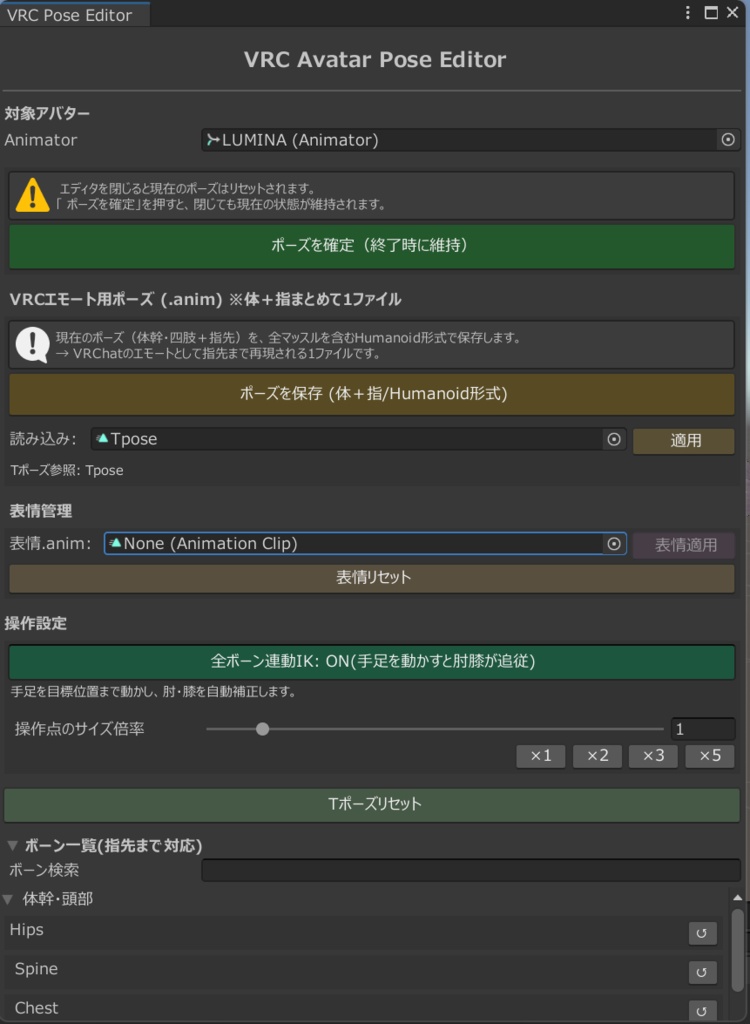Click the speech bubble info icon
750x1024 pixels.
[x=32, y=344]
